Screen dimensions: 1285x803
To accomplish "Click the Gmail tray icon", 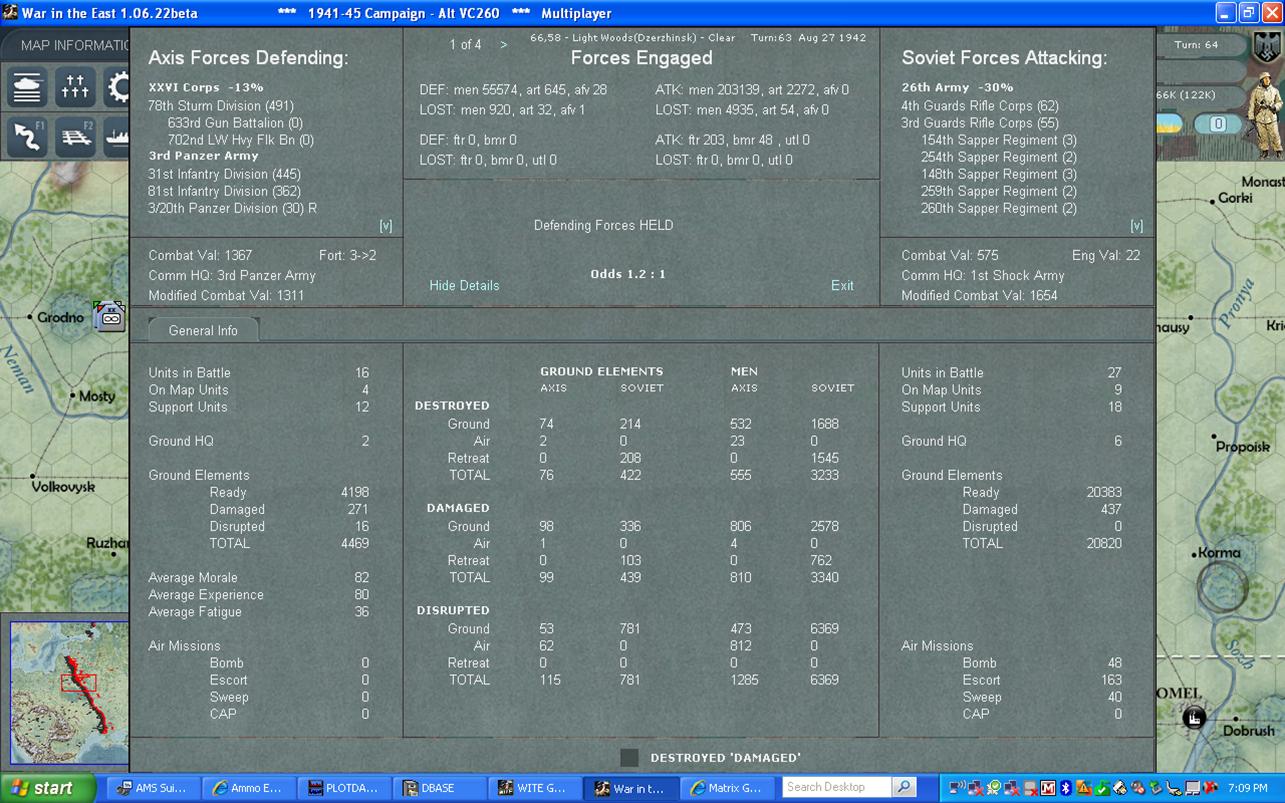I will [x=1047, y=788].
